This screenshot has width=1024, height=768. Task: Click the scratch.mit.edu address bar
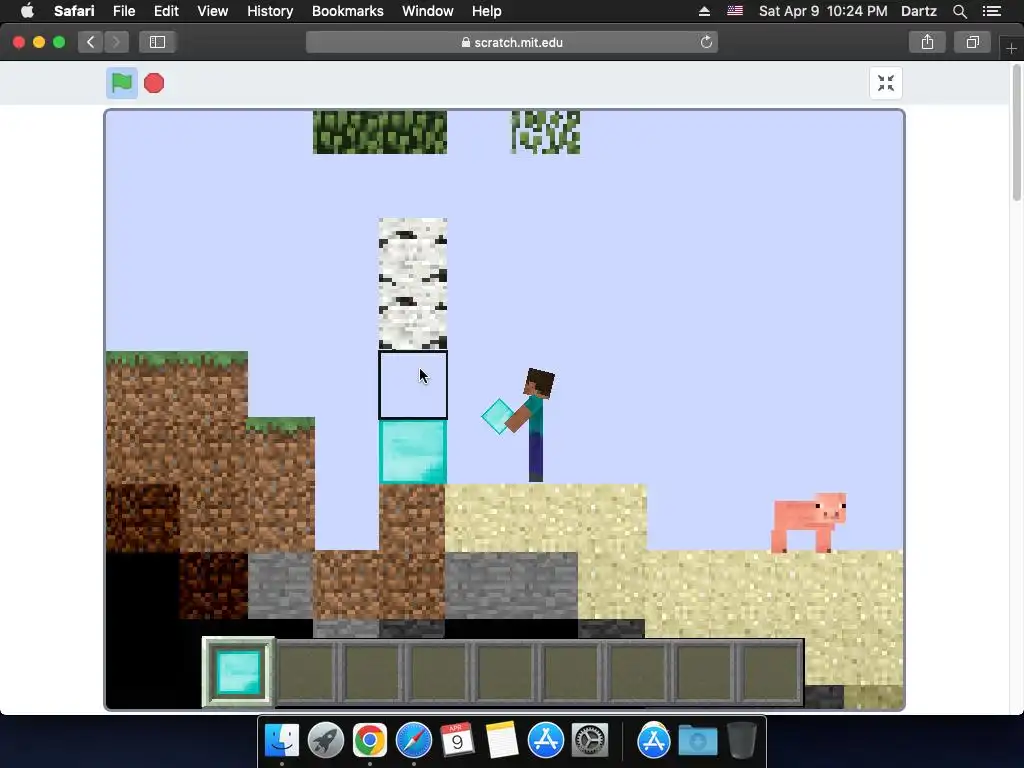click(511, 42)
